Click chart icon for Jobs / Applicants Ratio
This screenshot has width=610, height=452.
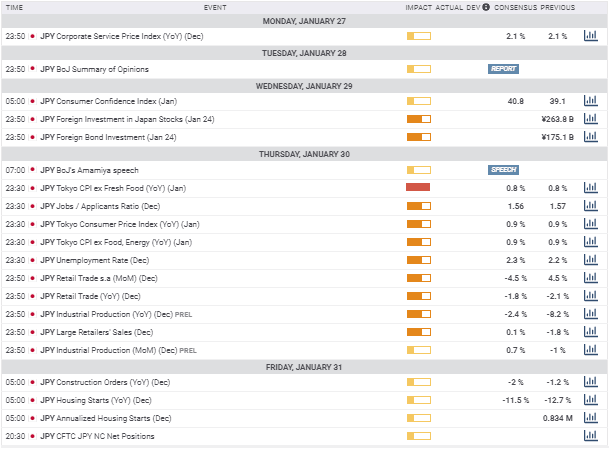590,206
